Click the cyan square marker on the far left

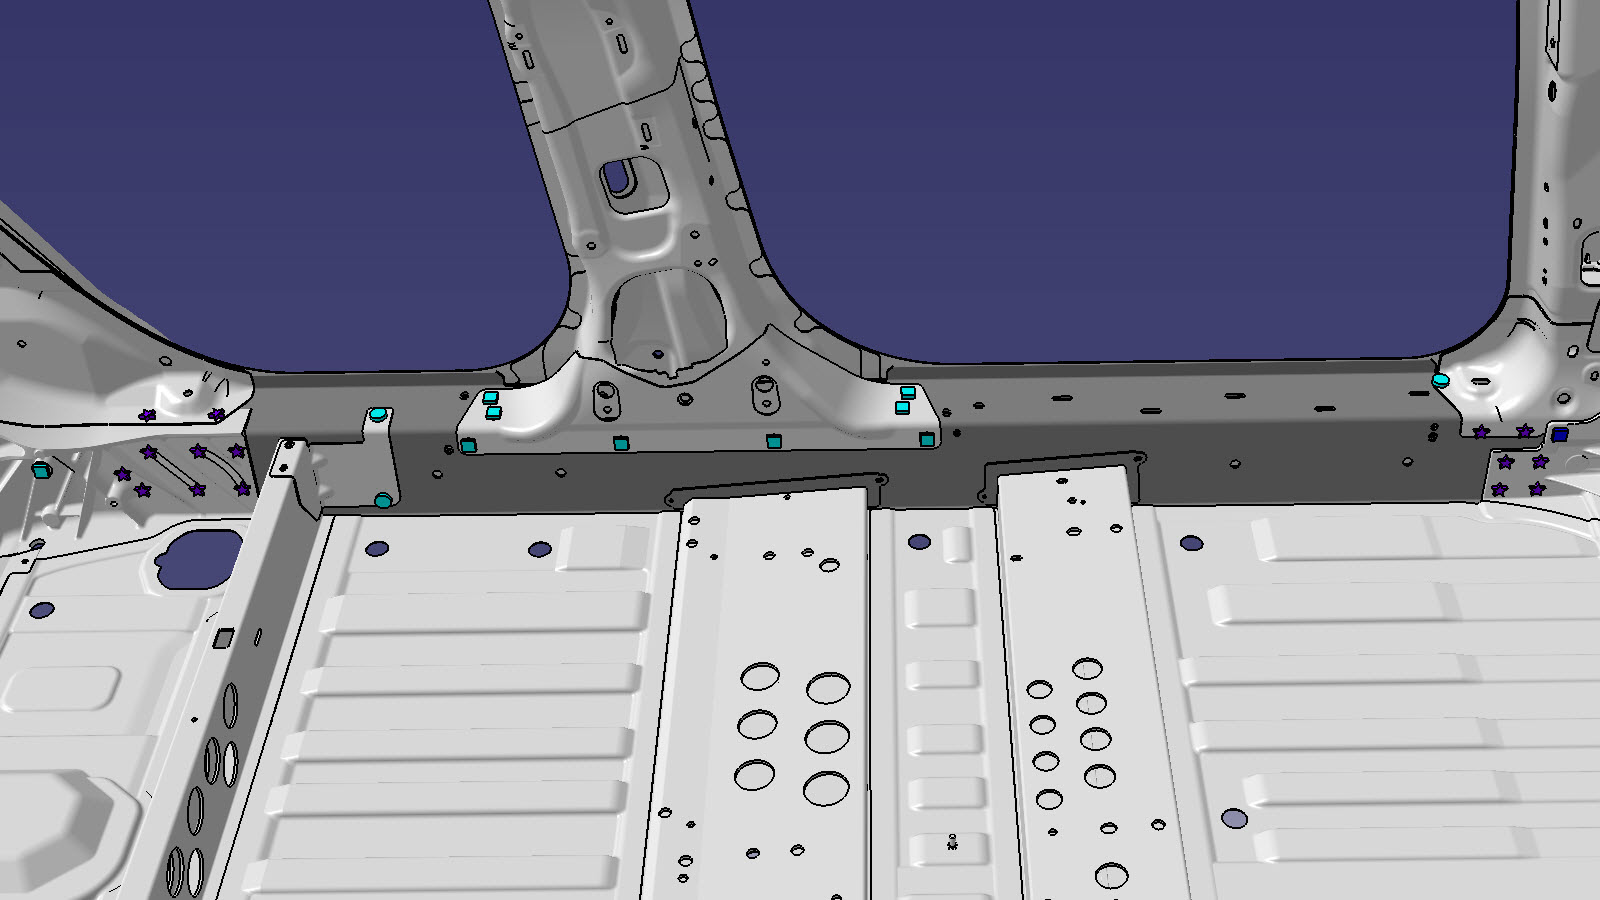(x=40, y=470)
